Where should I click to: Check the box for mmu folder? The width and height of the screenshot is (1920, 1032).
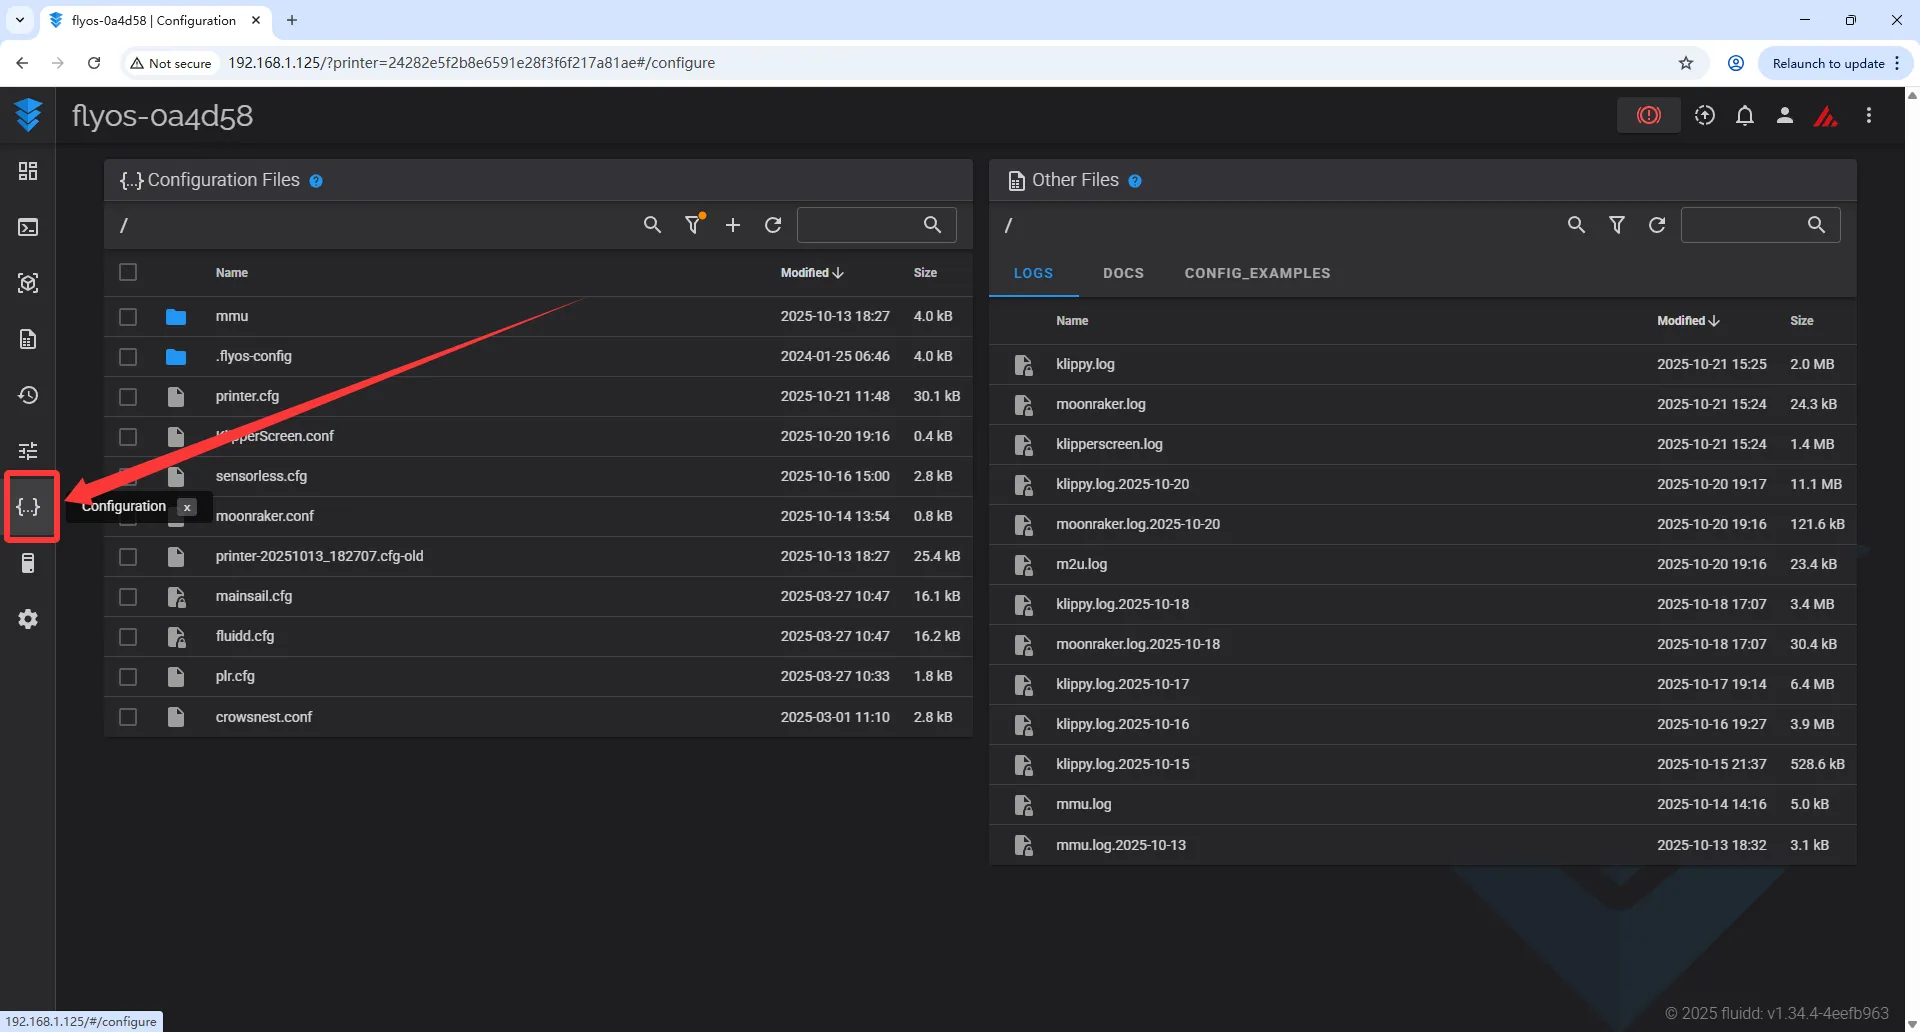[128, 316]
